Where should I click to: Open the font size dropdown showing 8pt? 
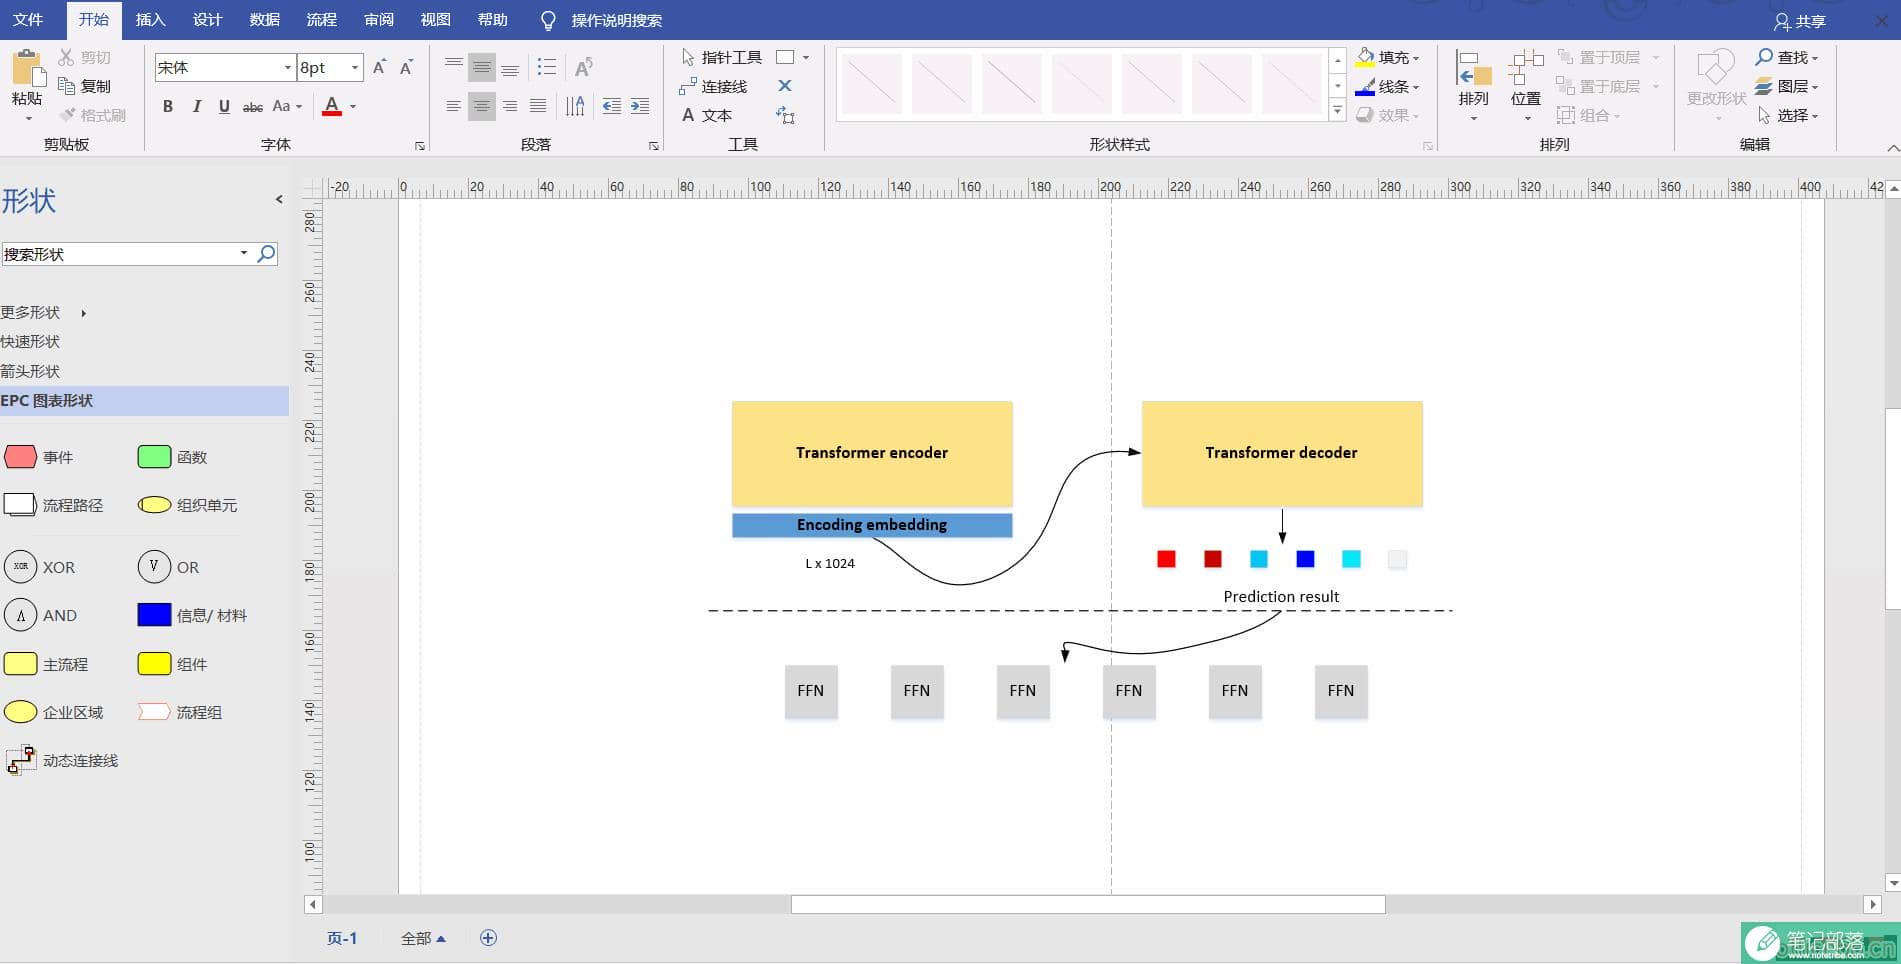(x=355, y=67)
